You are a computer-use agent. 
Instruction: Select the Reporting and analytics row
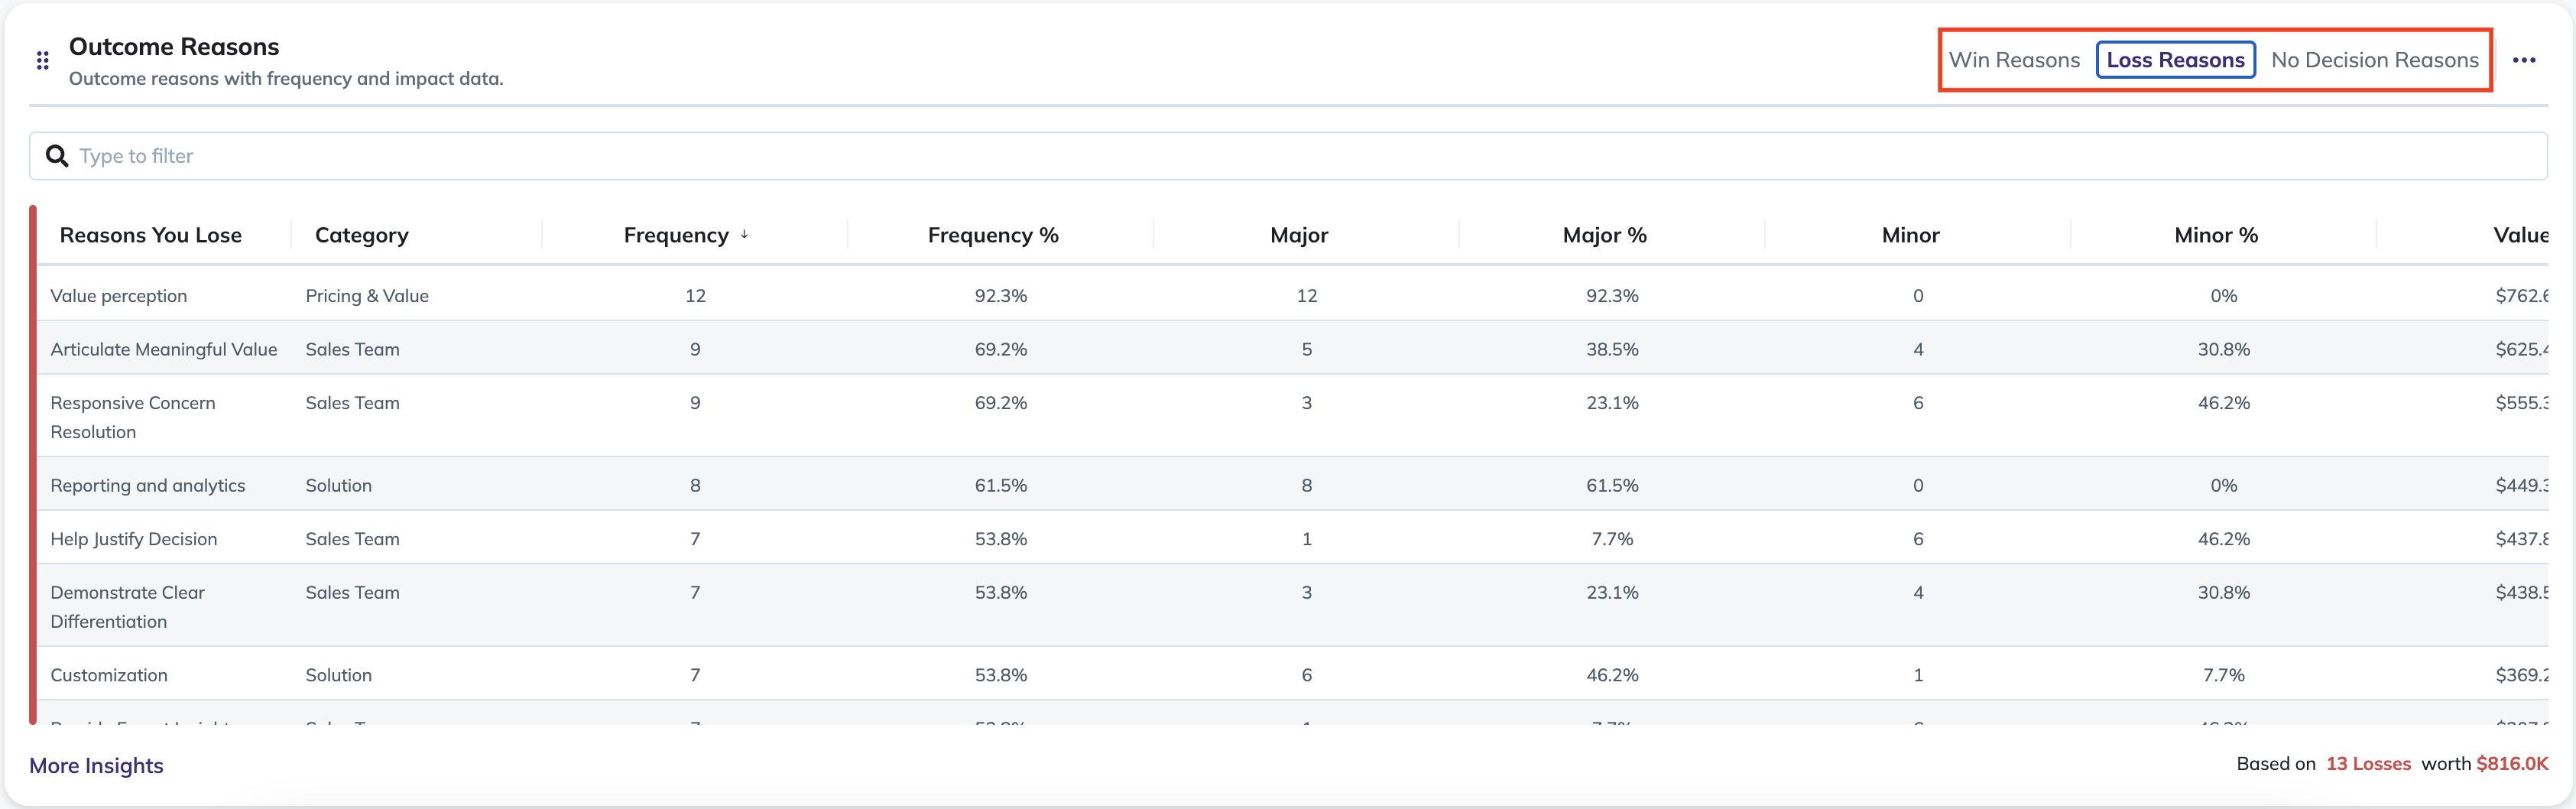(x=1292, y=485)
